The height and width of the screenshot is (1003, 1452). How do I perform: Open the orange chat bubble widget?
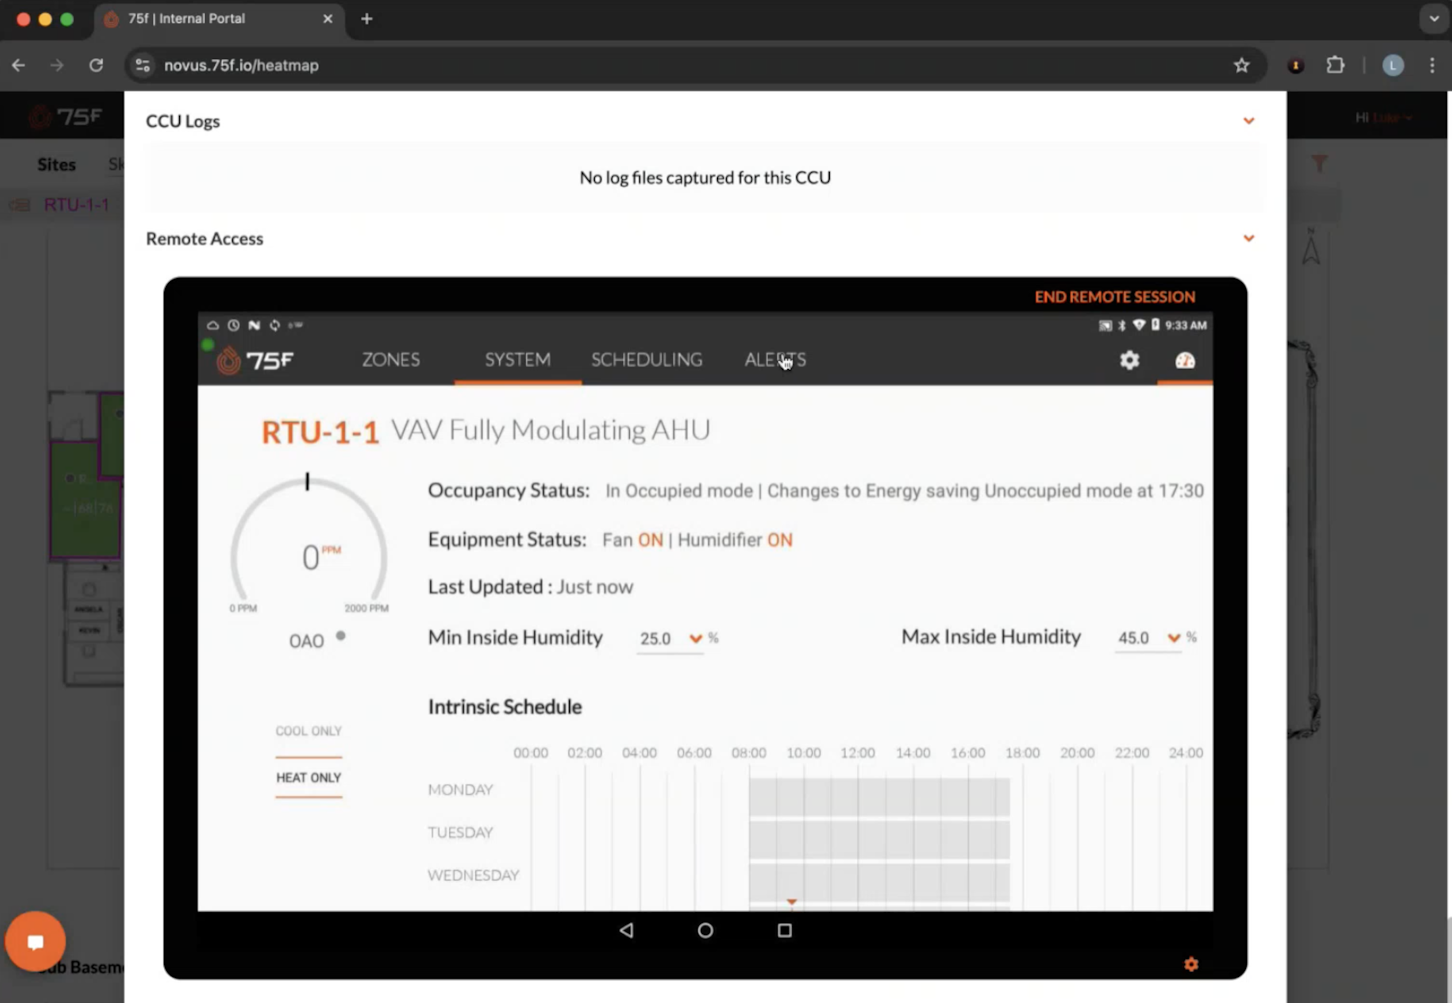35,941
